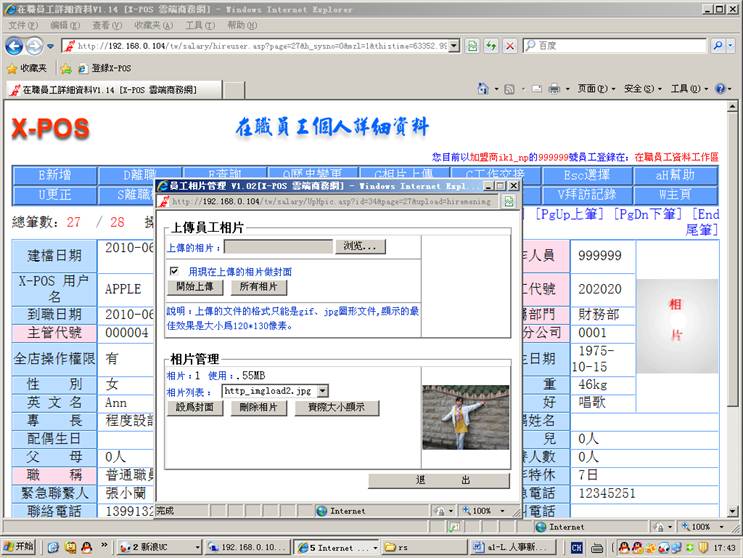Click the search magnifier icon
743x558 pixels.
[719, 46]
